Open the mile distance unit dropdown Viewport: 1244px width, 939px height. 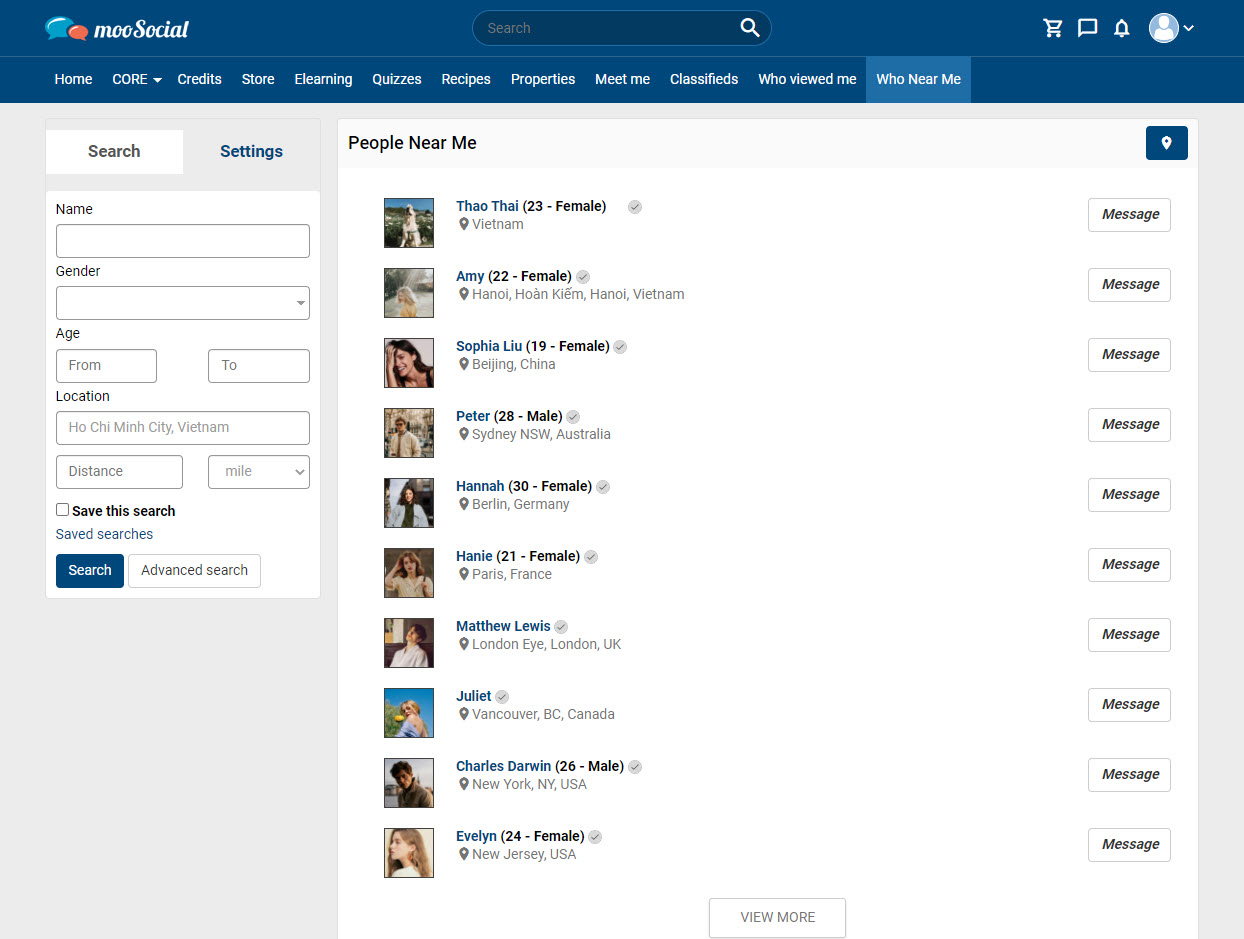259,472
